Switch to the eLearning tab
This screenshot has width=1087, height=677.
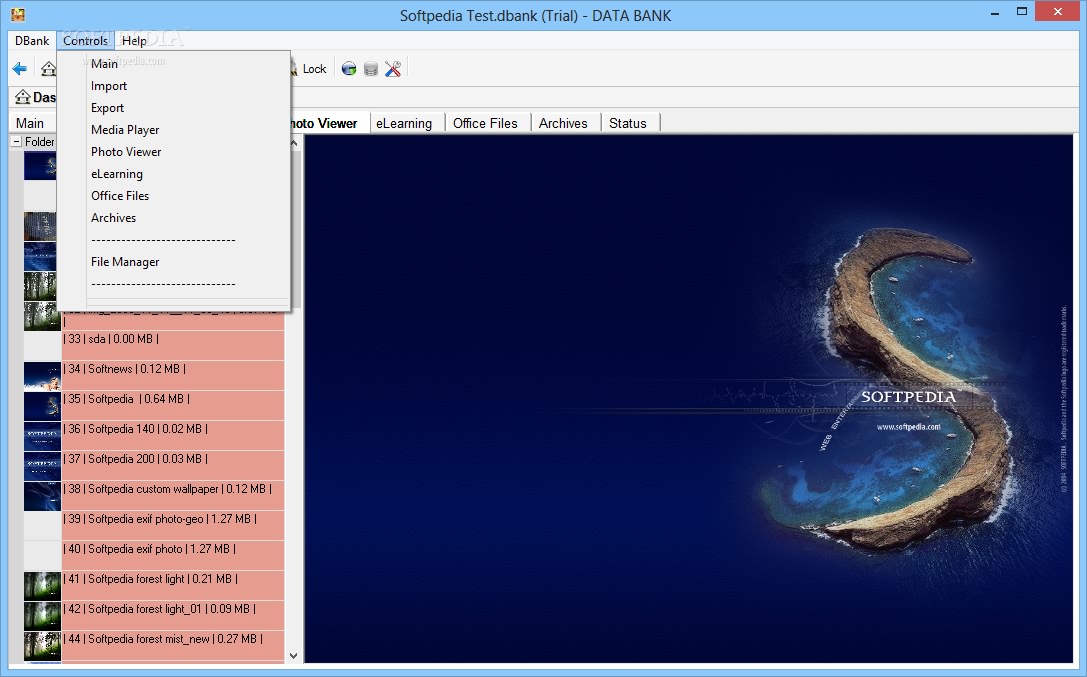(404, 123)
